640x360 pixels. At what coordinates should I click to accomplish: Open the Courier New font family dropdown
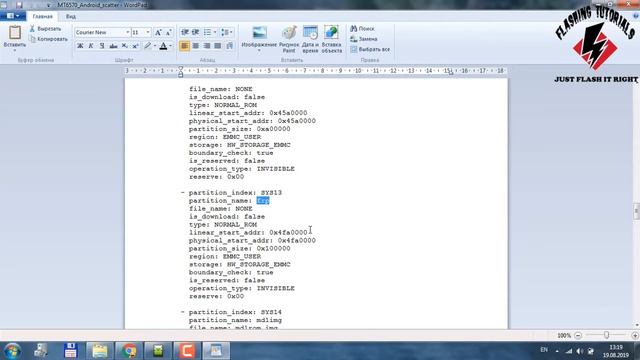[x=128, y=32]
